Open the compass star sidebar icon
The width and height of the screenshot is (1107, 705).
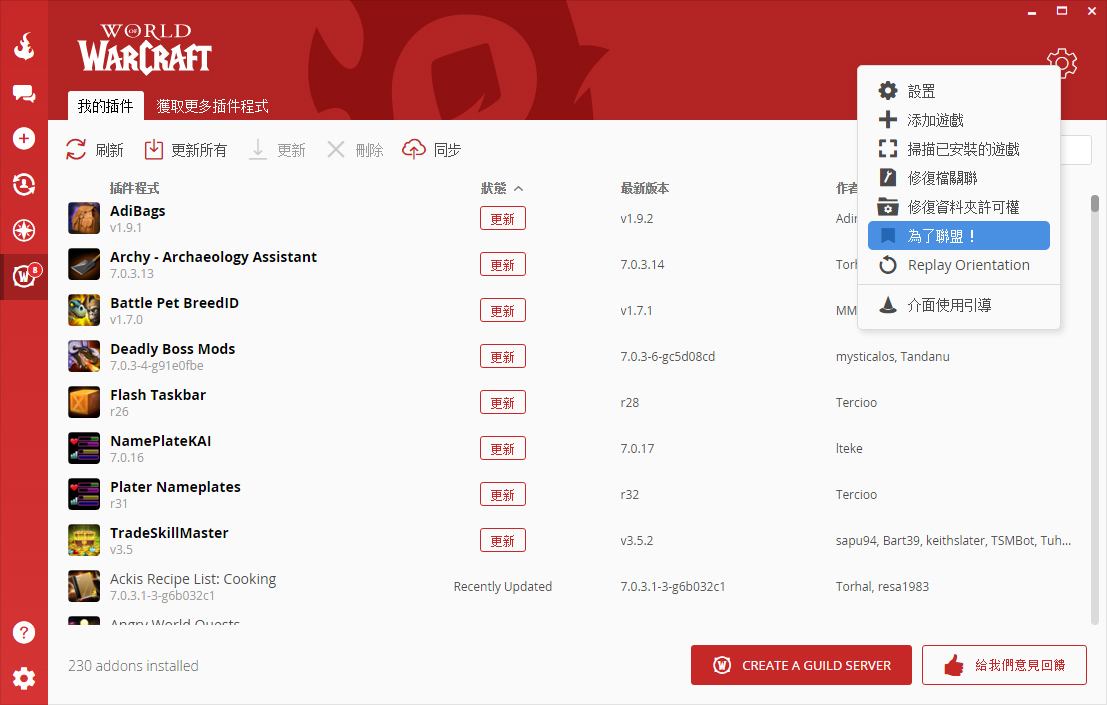(x=24, y=230)
